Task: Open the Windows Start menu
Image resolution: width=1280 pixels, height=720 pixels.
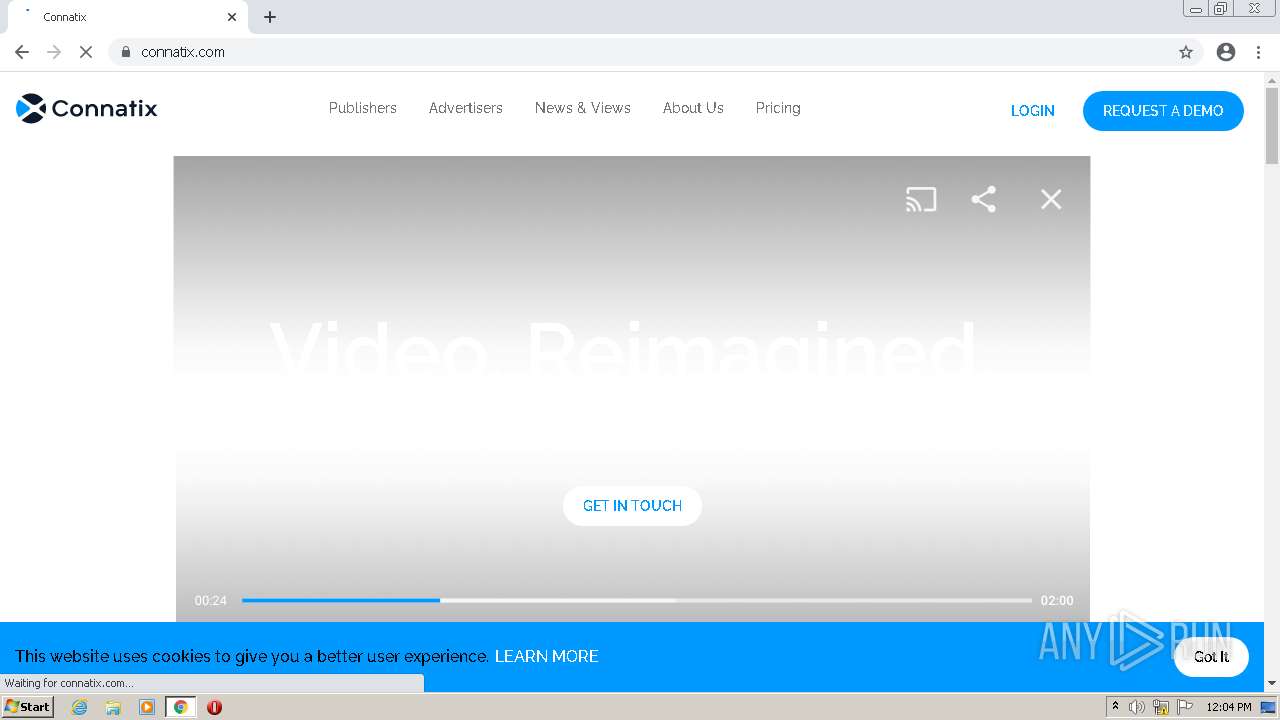Action: (x=28, y=707)
